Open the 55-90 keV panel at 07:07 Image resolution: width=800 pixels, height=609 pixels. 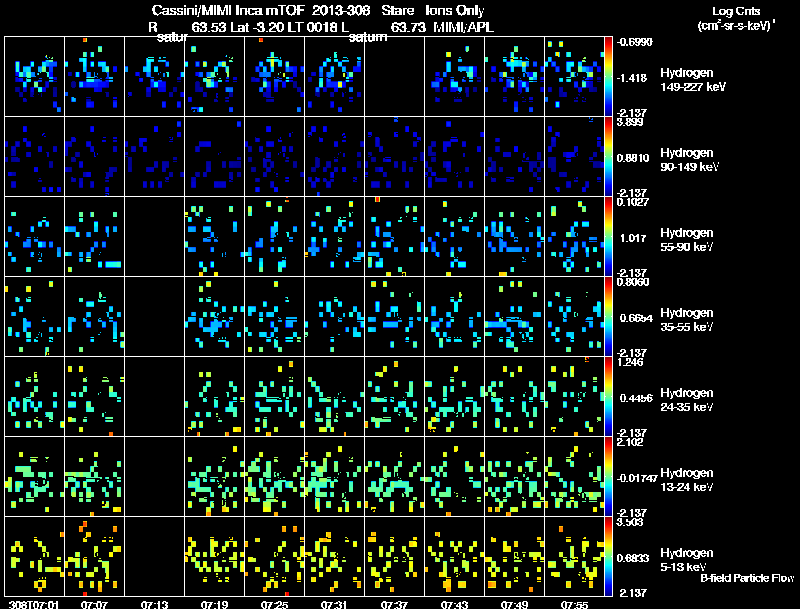tap(94, 237)
